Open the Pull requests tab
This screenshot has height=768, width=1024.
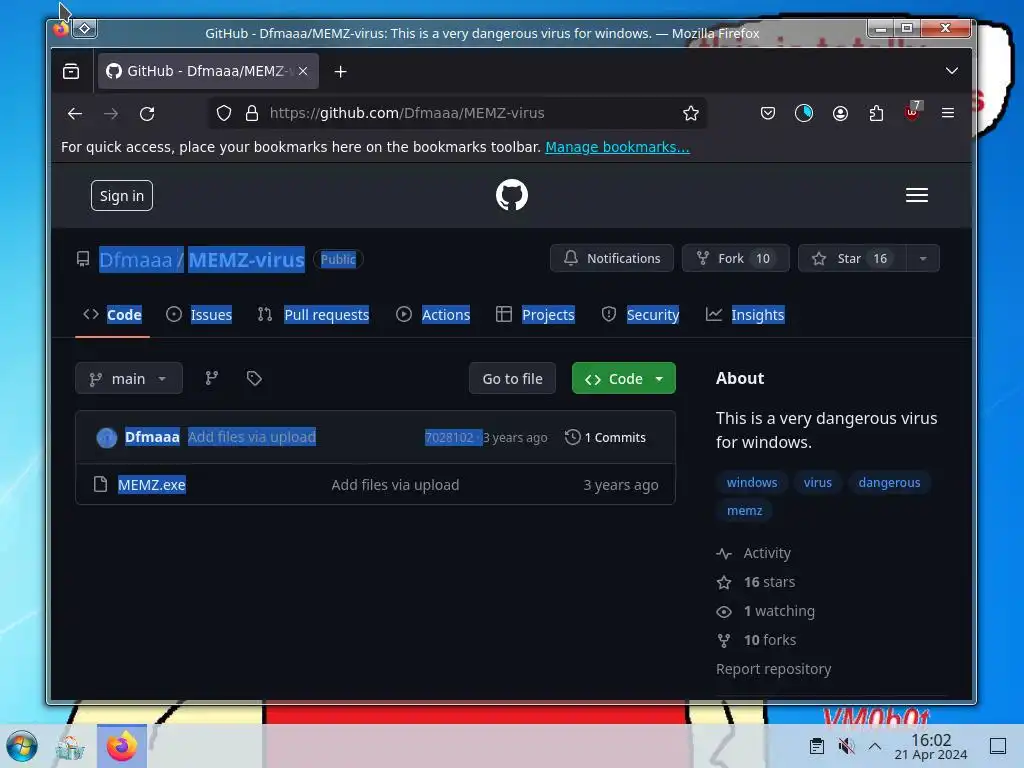pos(313,315)
